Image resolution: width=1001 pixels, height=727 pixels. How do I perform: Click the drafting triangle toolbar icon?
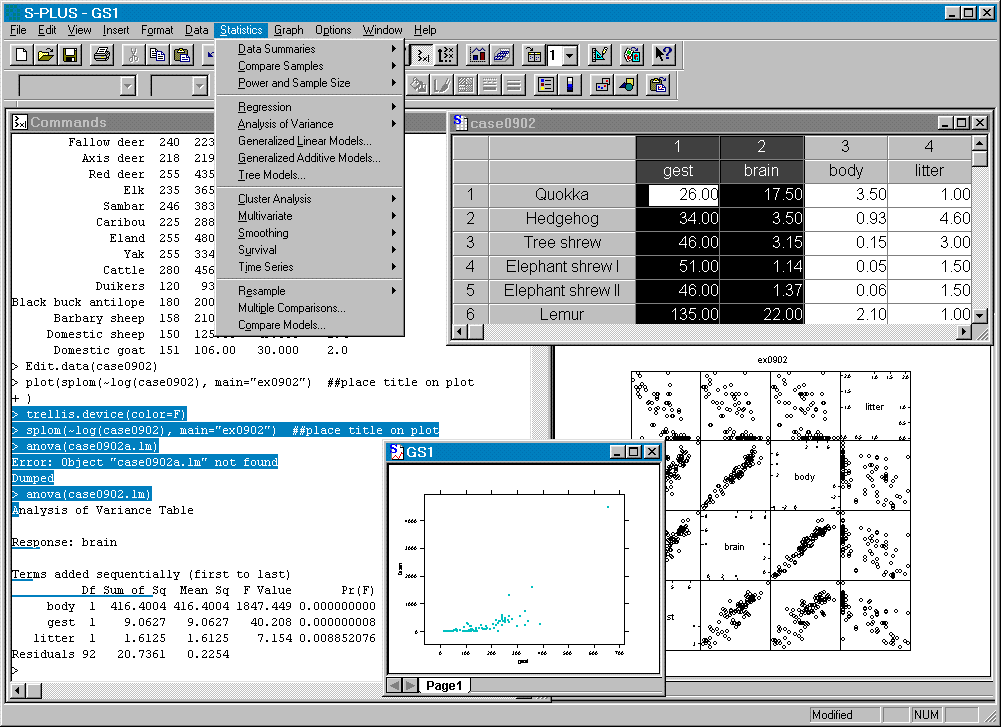pos(599,55)
